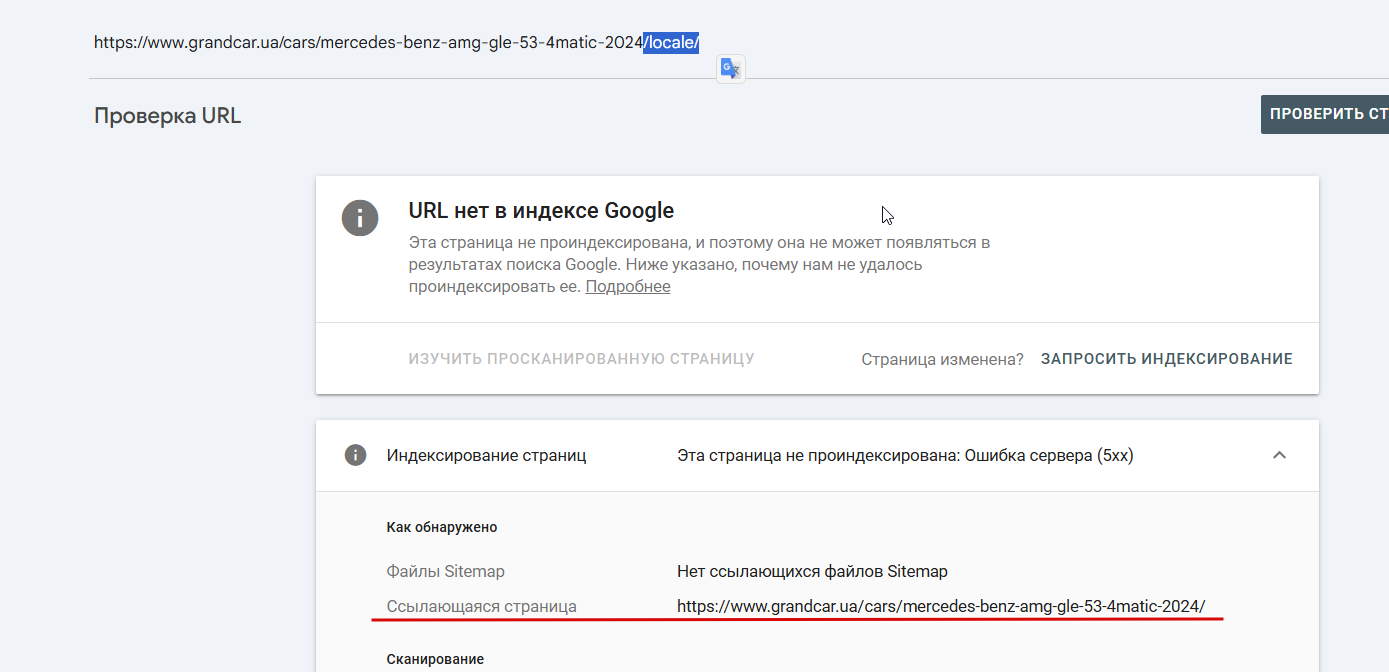Click 'Нет ссылающихся файлов Sitemap' value
The height and width of the screenshot is (672, 1389).
[812, 572]
